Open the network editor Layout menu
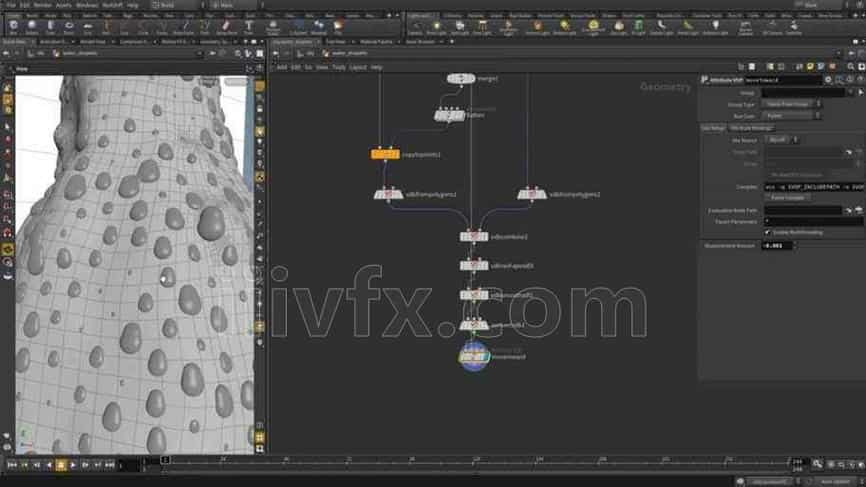Screen dimensions: 866x487 (x=358, y=67)
